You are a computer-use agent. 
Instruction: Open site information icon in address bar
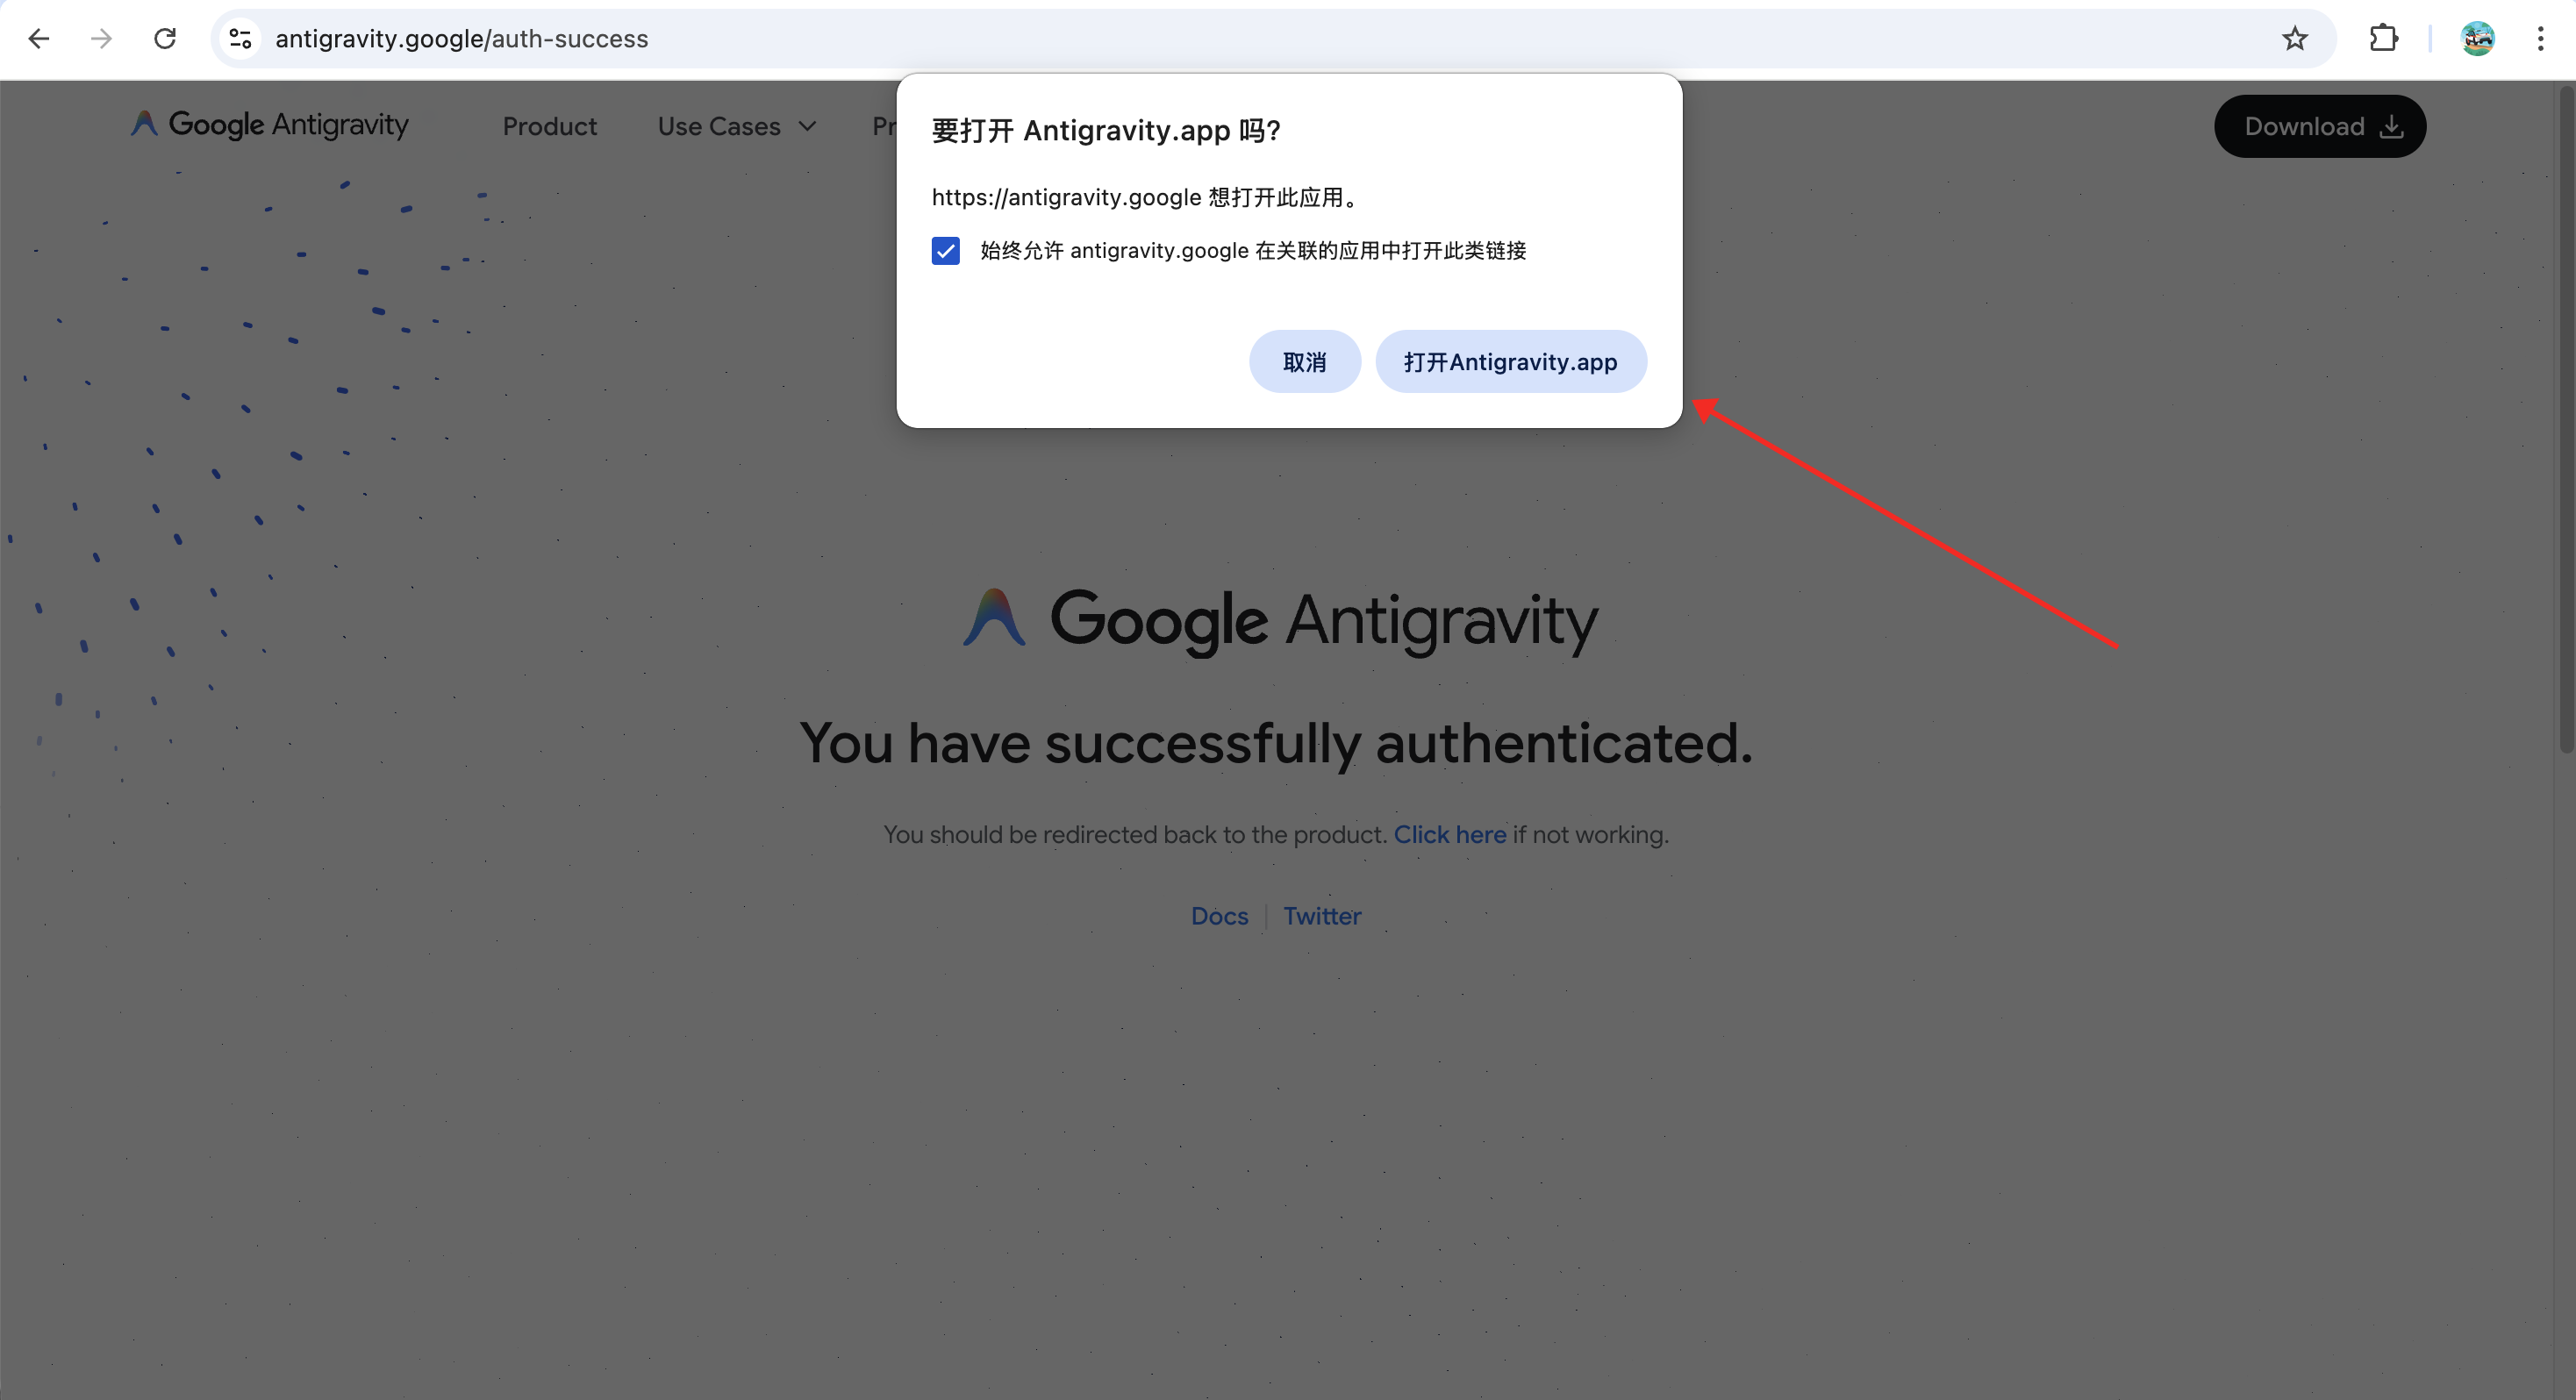[x=240, y=39]
